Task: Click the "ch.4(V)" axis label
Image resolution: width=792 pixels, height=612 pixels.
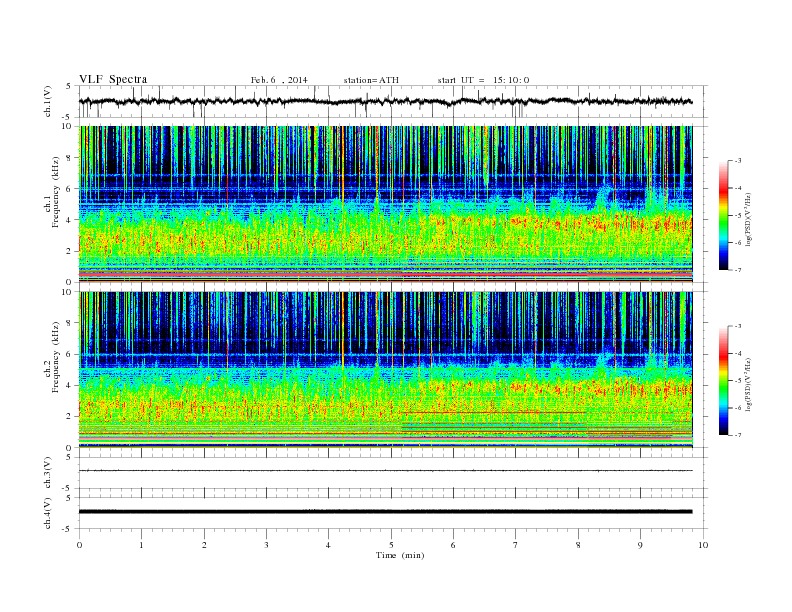Action: click(48, 513)
